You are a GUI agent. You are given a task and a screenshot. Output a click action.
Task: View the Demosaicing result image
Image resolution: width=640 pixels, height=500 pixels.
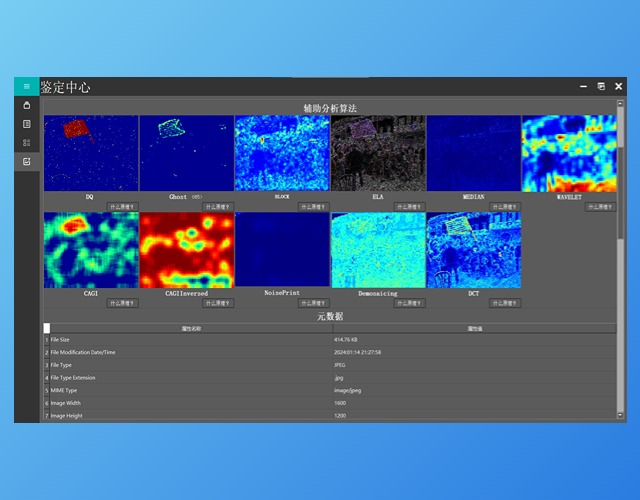coord(378,250)
